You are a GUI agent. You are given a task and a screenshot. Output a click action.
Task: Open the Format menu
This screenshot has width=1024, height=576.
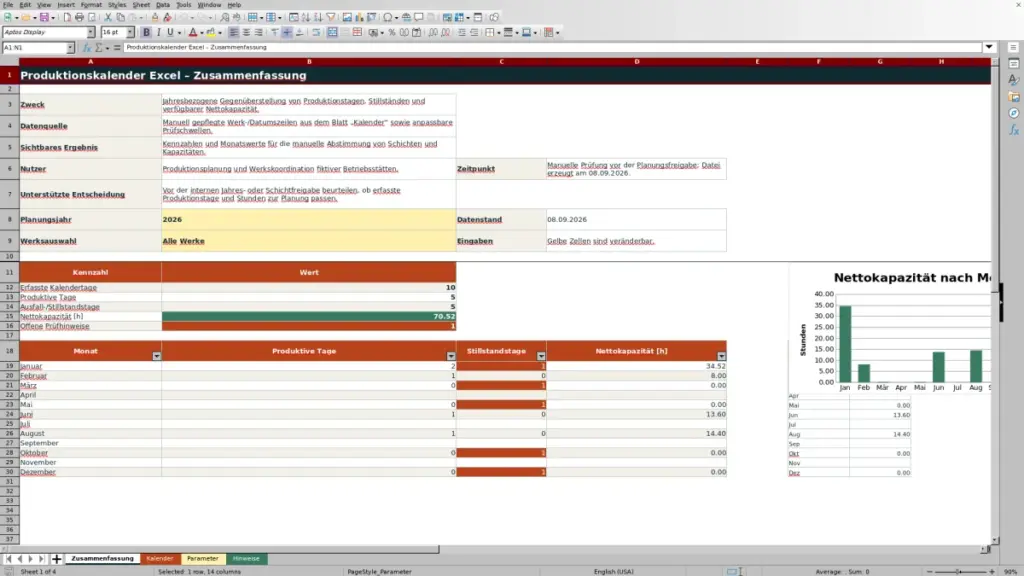pyautogui.click(x=91, y=5)
